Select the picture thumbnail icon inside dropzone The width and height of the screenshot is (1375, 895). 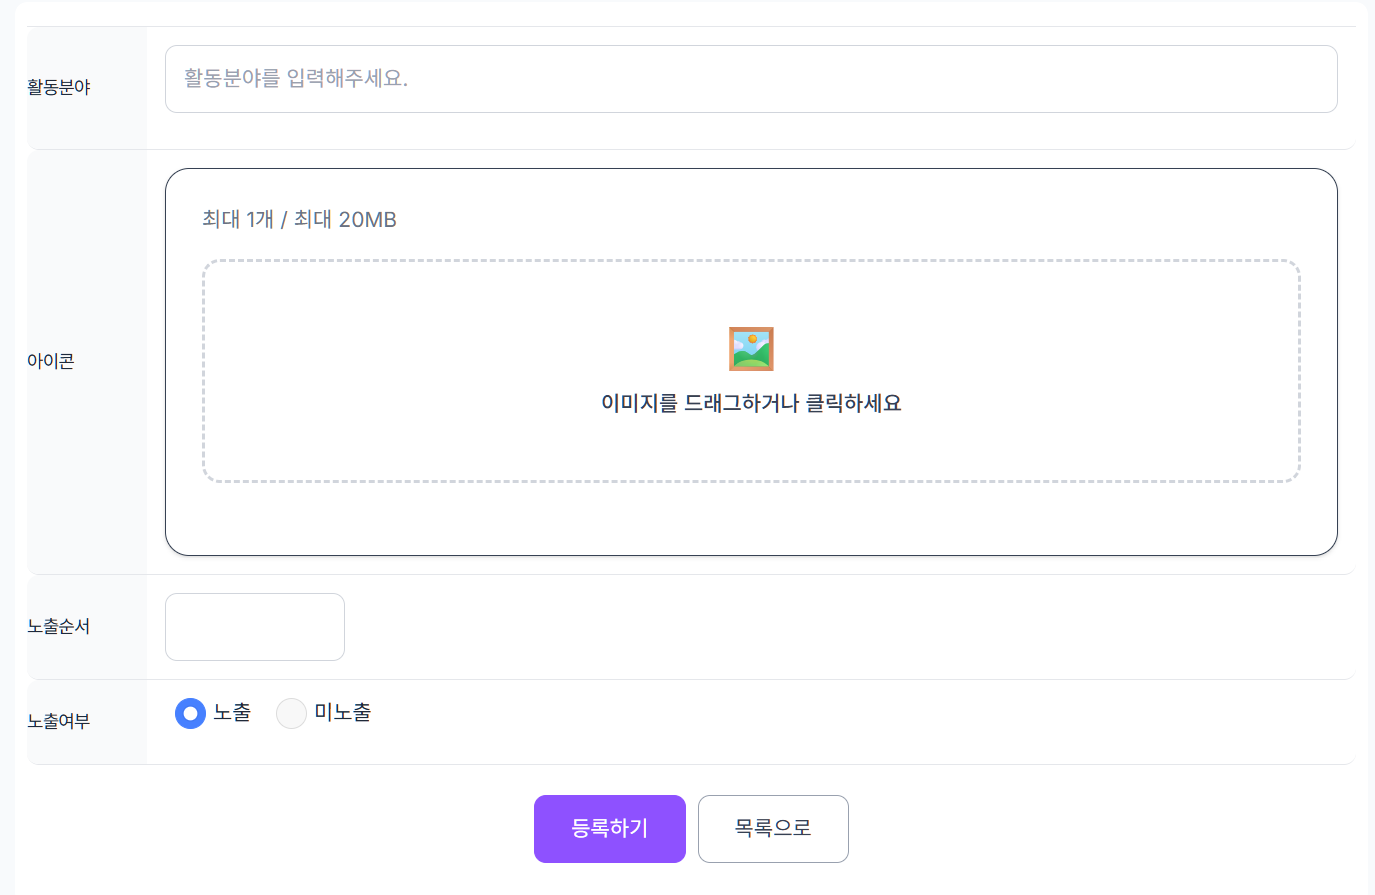(751, 348)
